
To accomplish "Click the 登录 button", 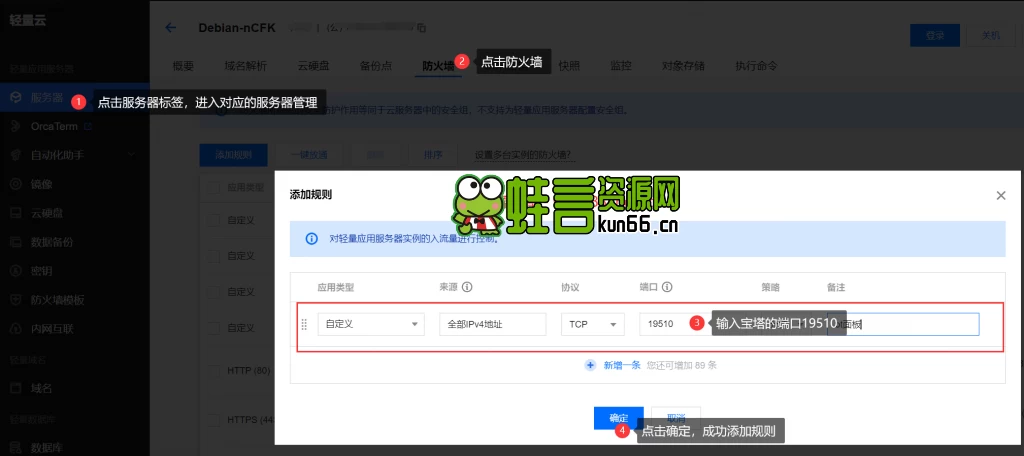I will (935, 35).
